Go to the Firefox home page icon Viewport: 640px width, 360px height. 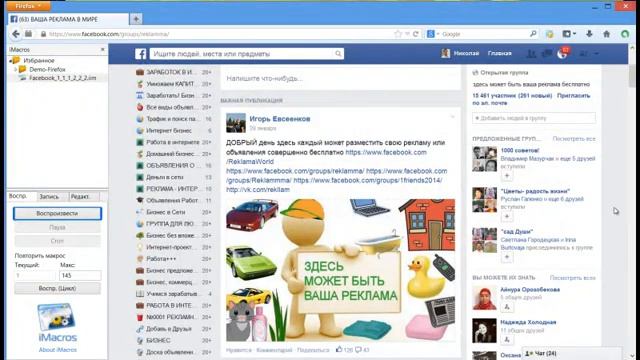(x=607, y=34)
